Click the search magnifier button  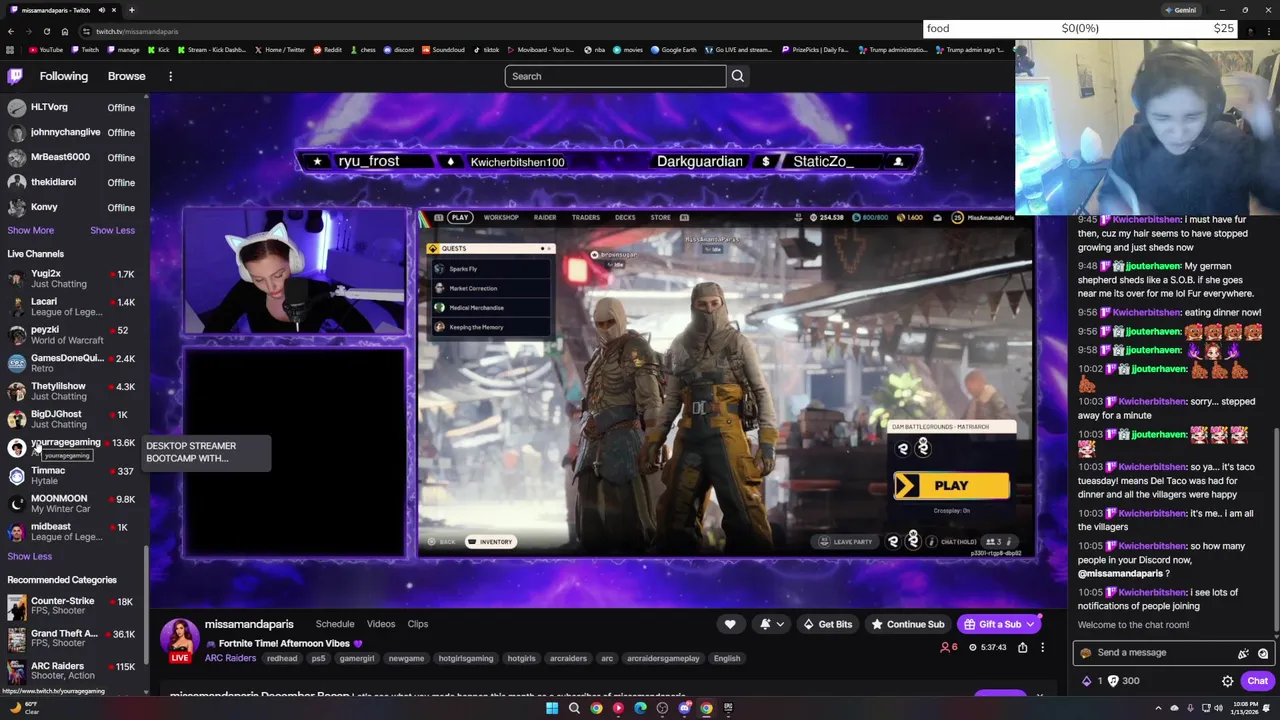(737, 76)
